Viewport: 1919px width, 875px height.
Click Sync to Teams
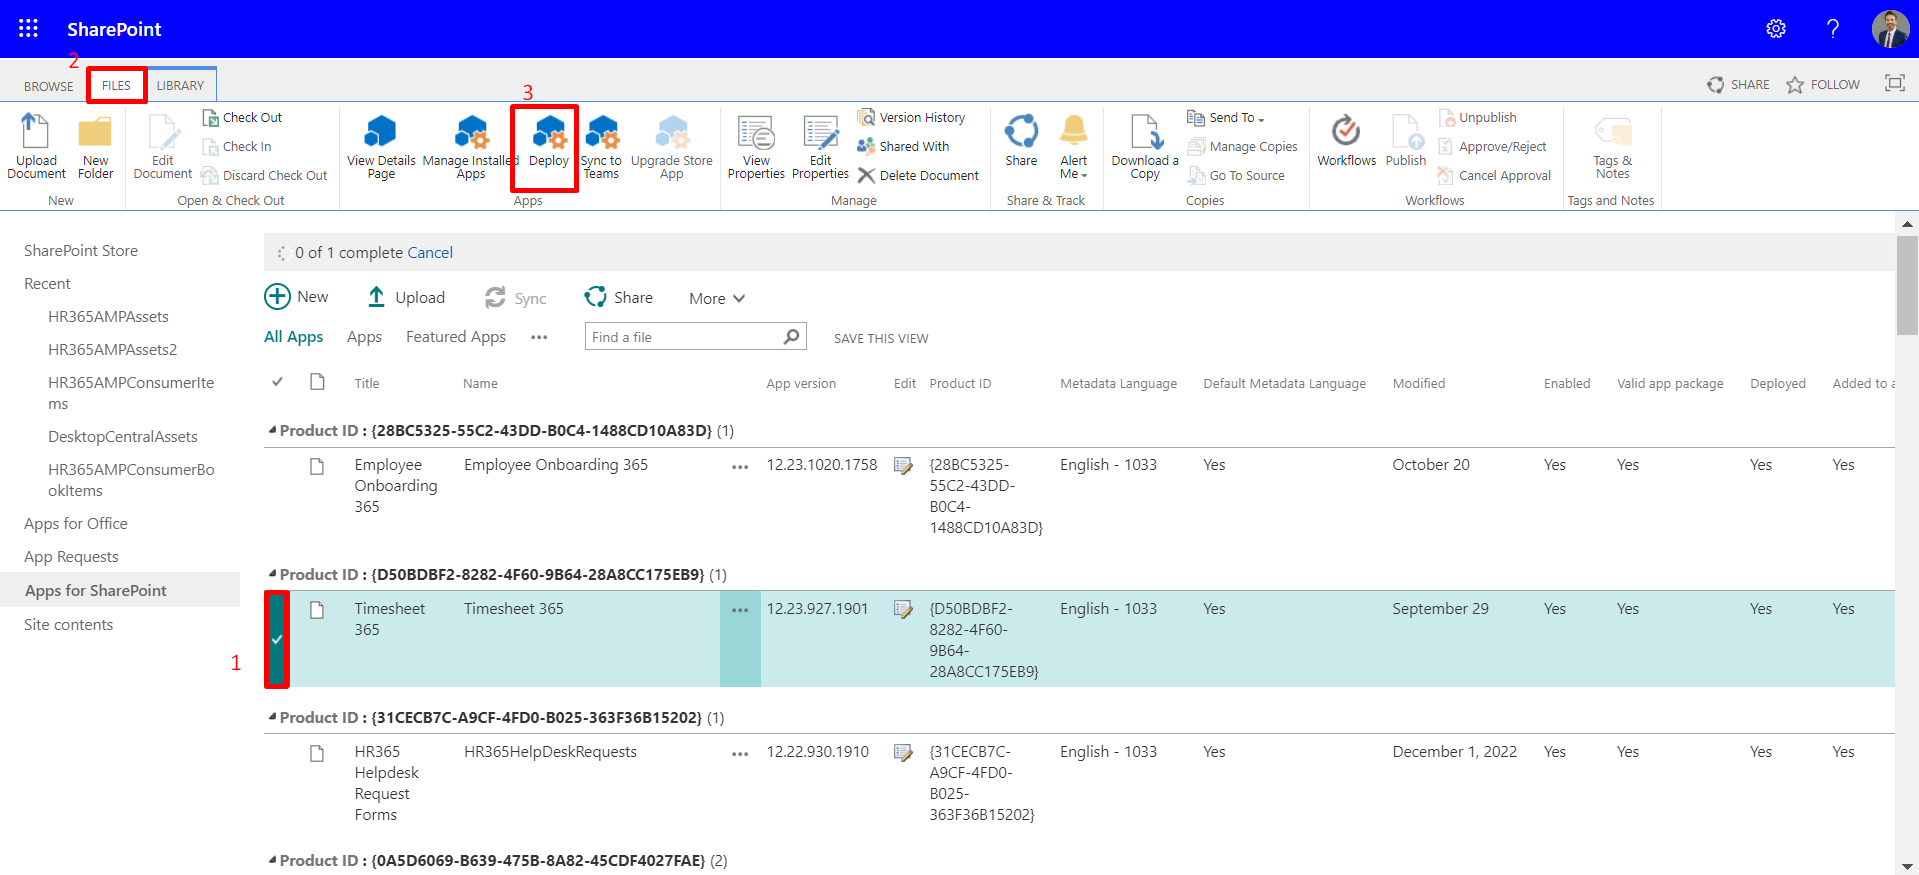click(x=601, y=147)
